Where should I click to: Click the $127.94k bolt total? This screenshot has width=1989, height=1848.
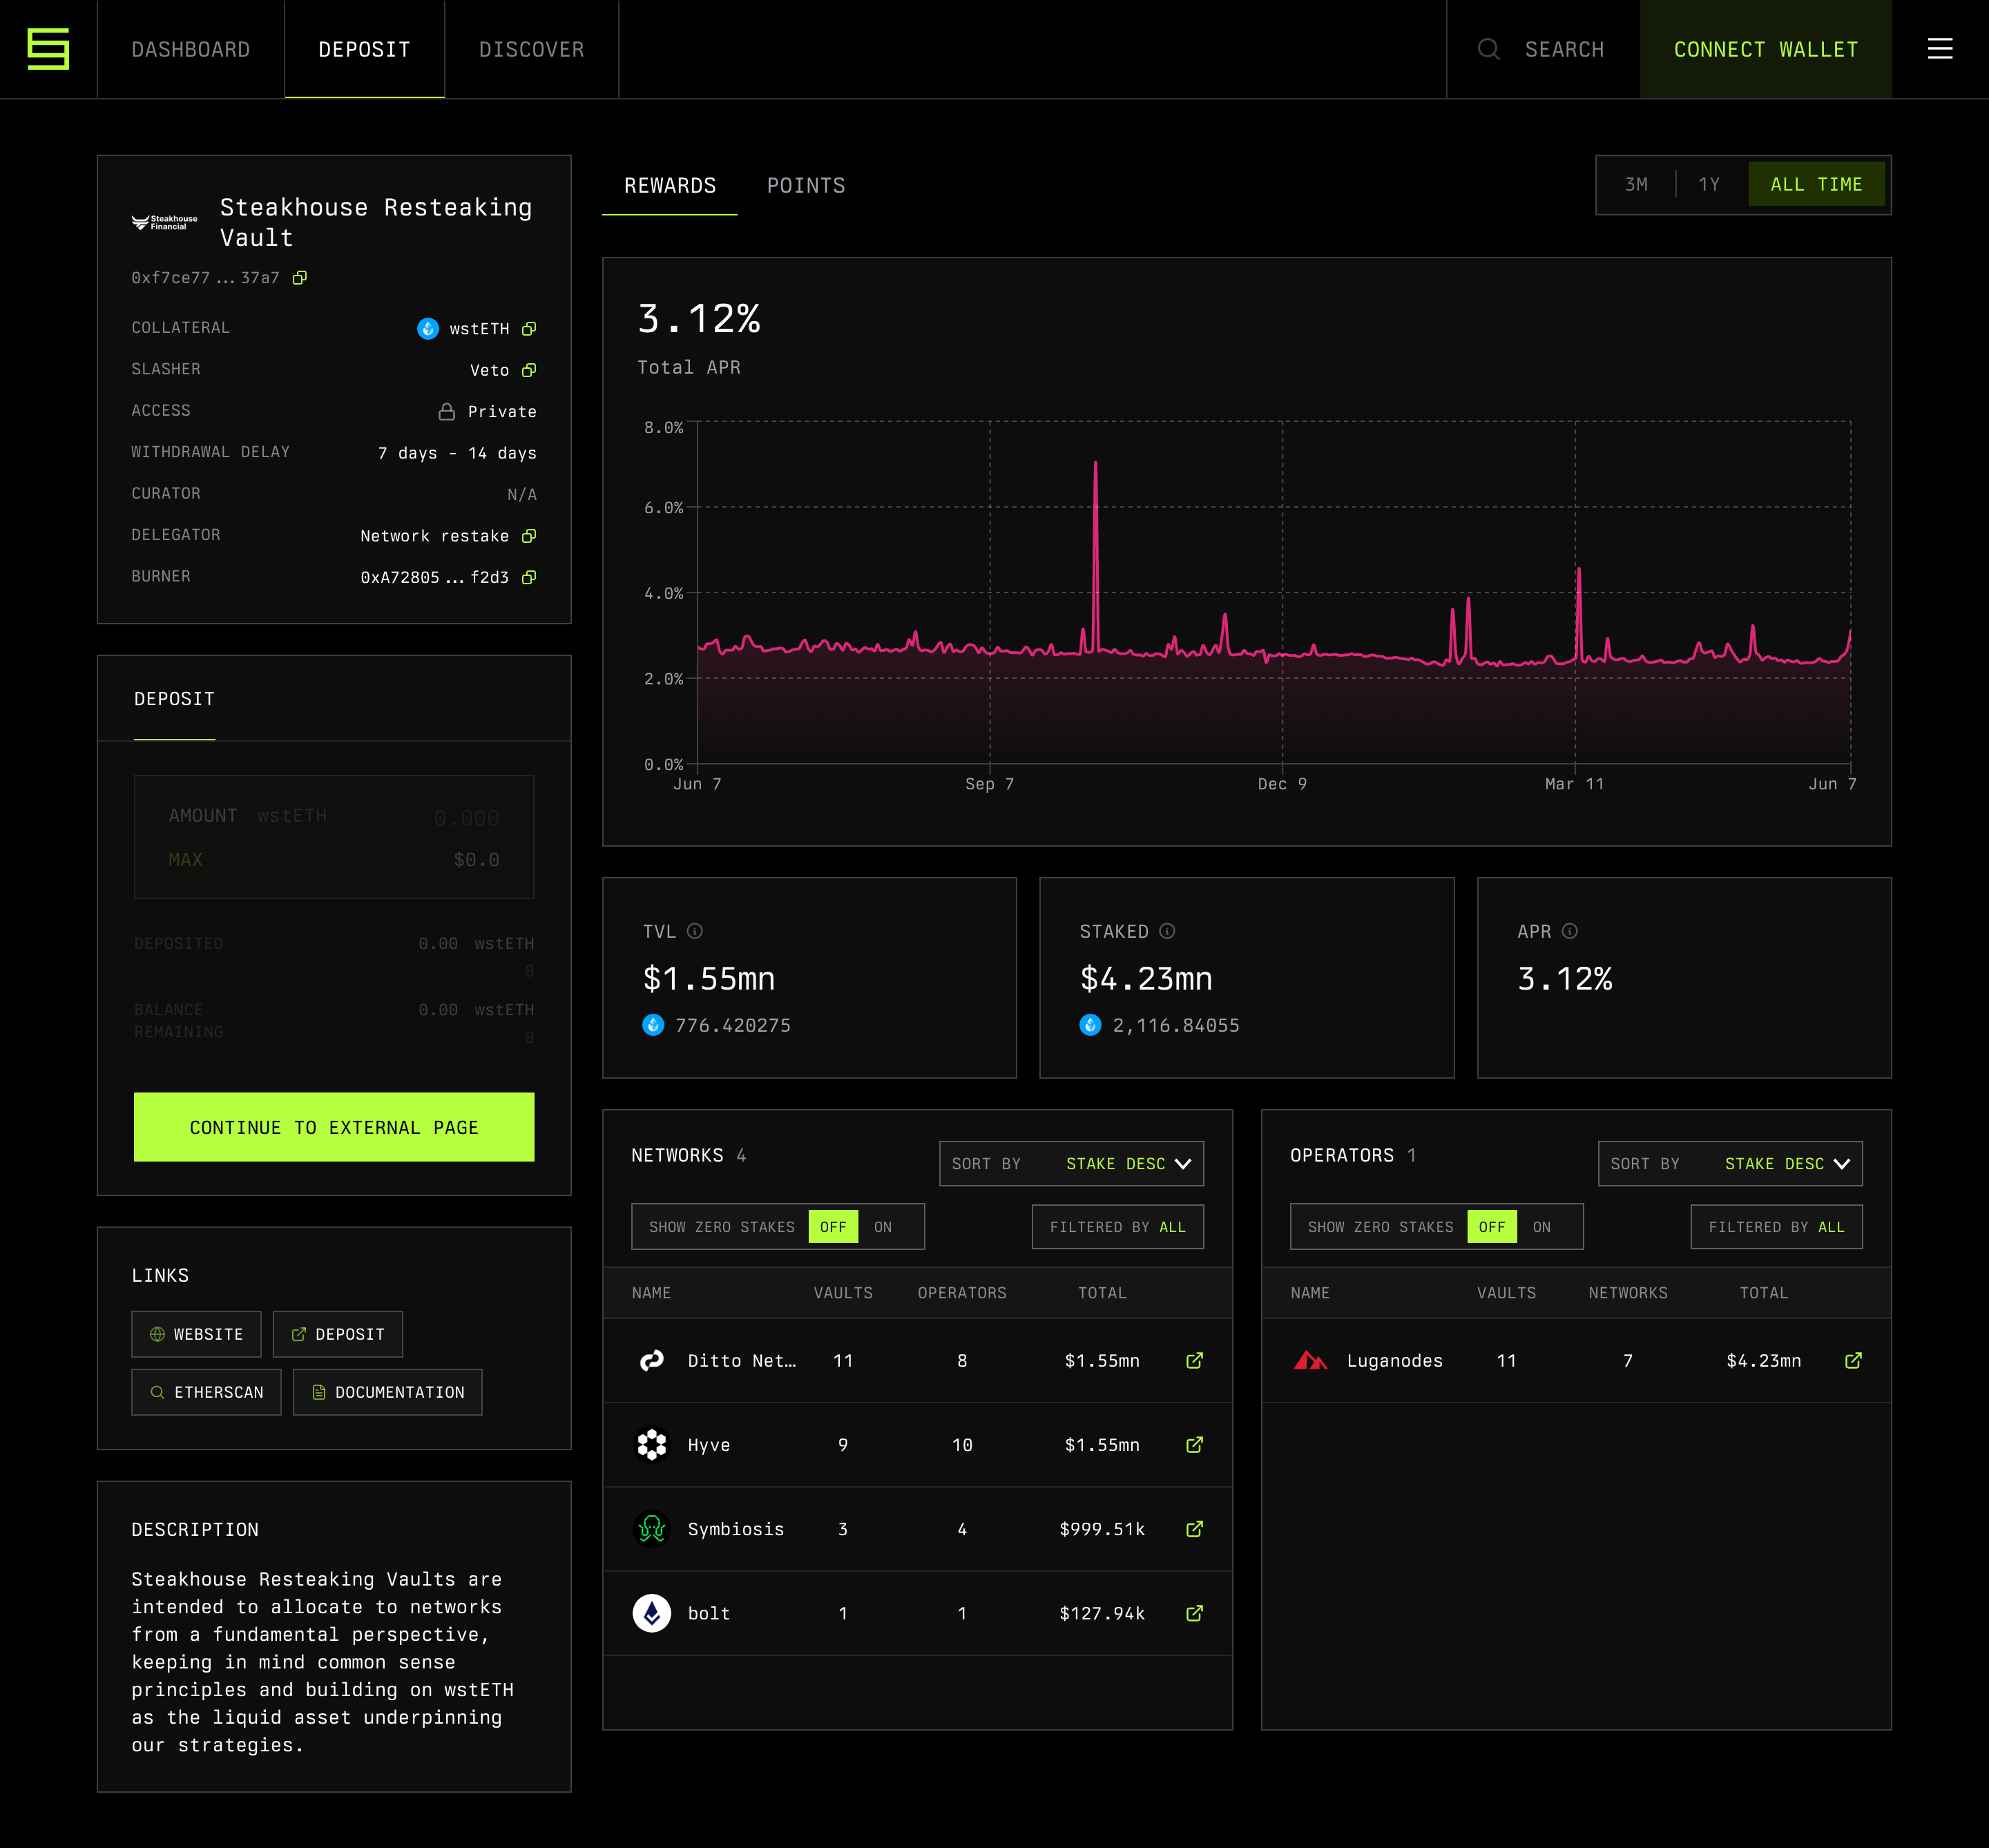(1102, 1613)
